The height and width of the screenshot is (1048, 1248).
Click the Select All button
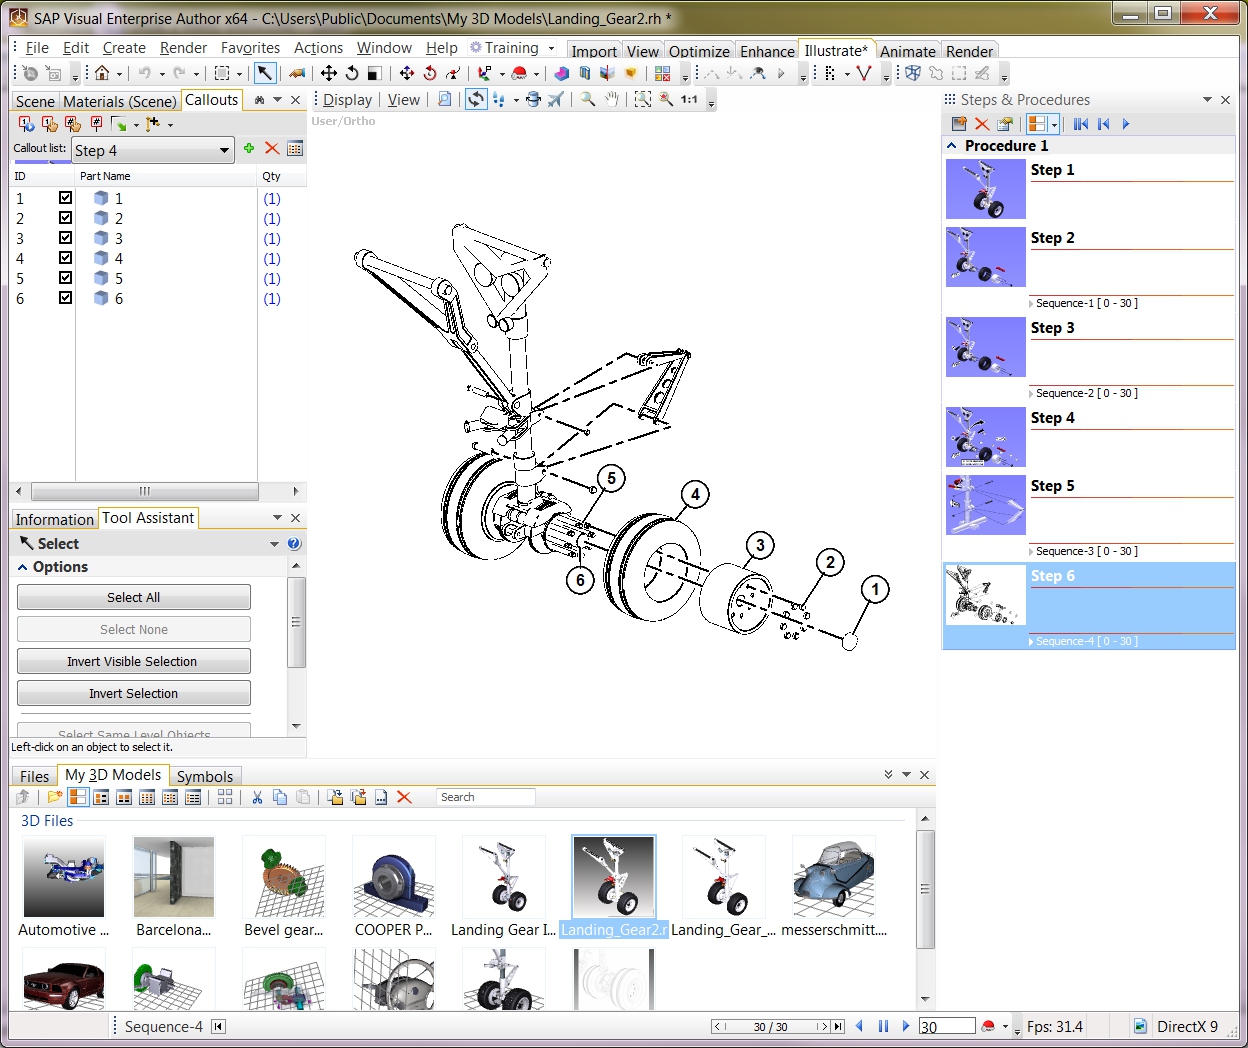pyautogui.click(x=134, y=597)
